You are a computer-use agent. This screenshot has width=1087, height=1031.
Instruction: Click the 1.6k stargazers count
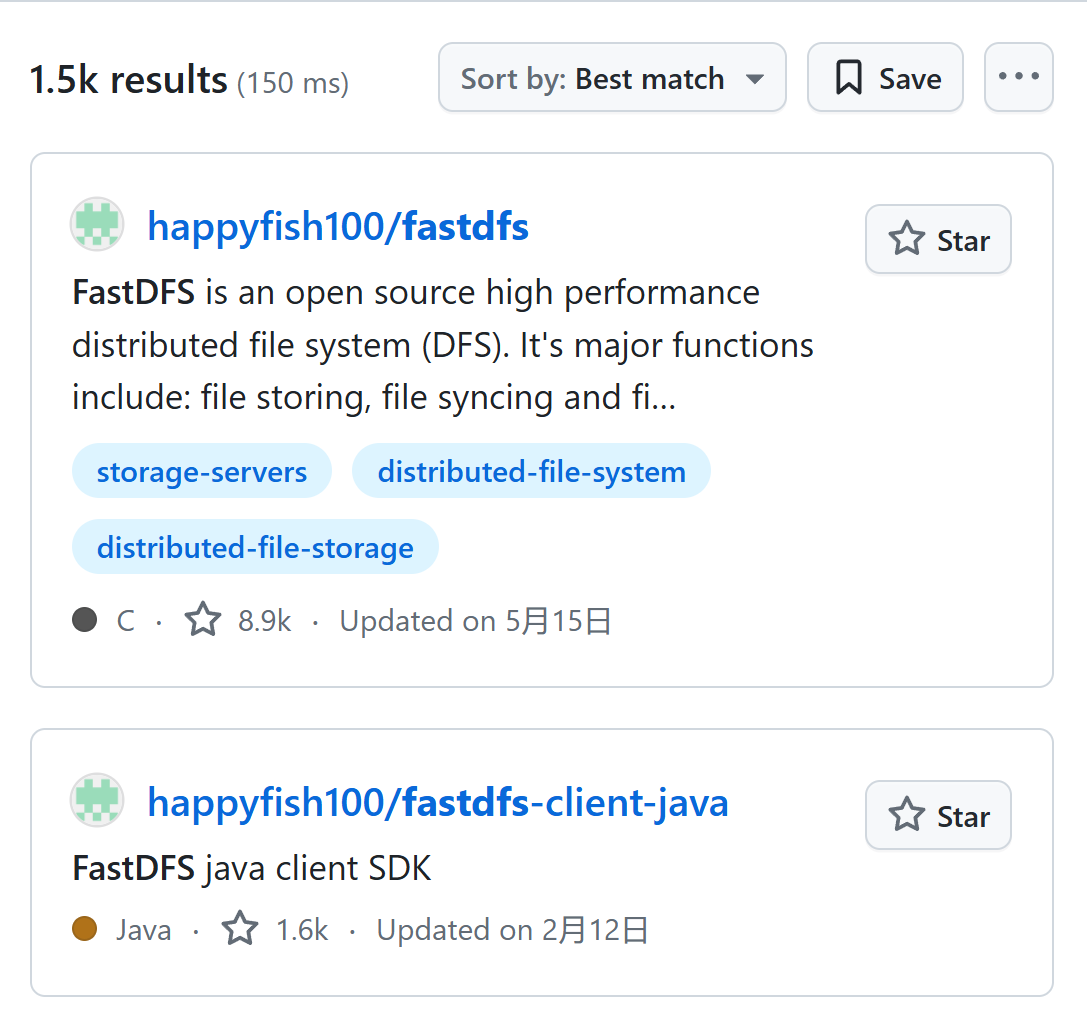coord(302,930)
